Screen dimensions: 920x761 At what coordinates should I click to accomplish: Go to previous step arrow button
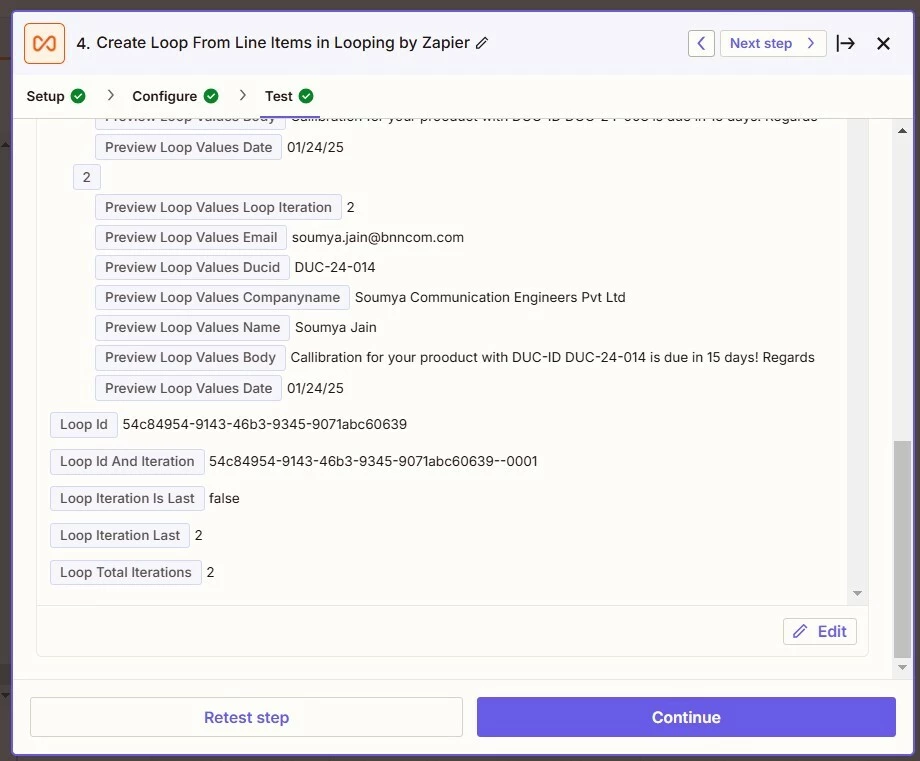click(x=701, y=43)
